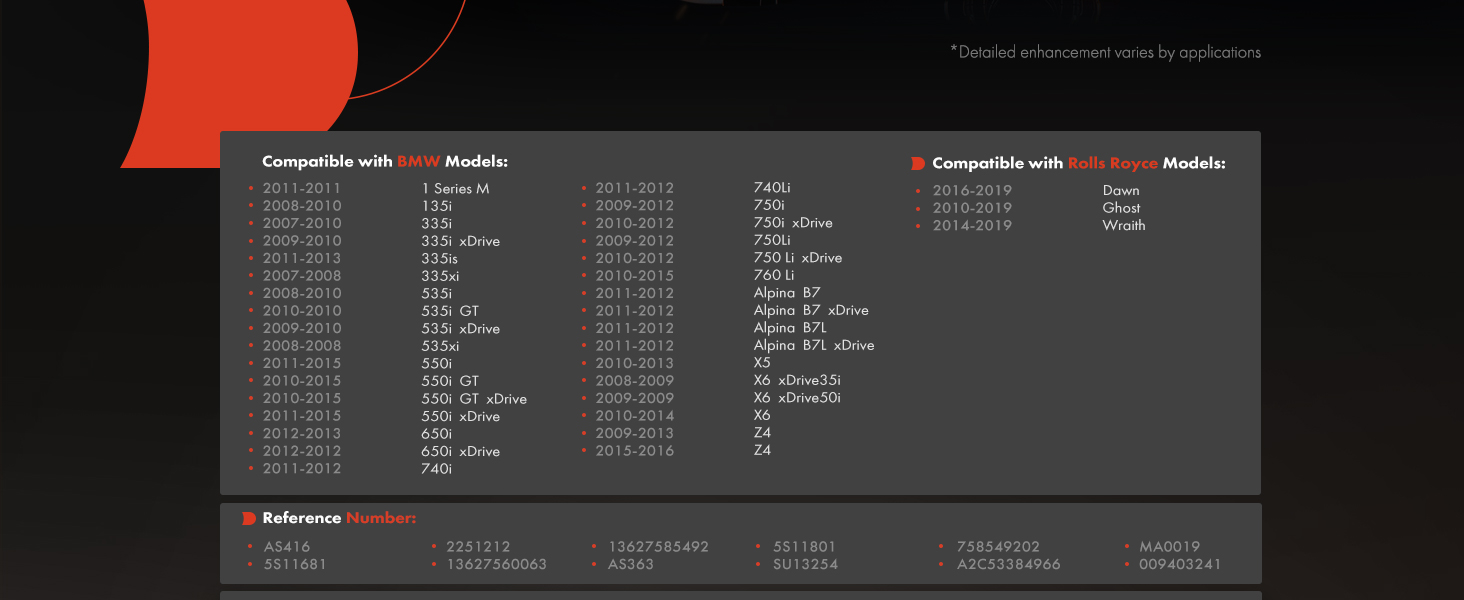Image resolution: width=1464 pixels, height=600 pixels.
Task: Choose the "2012-2013" year range
Action: (302, 433)
